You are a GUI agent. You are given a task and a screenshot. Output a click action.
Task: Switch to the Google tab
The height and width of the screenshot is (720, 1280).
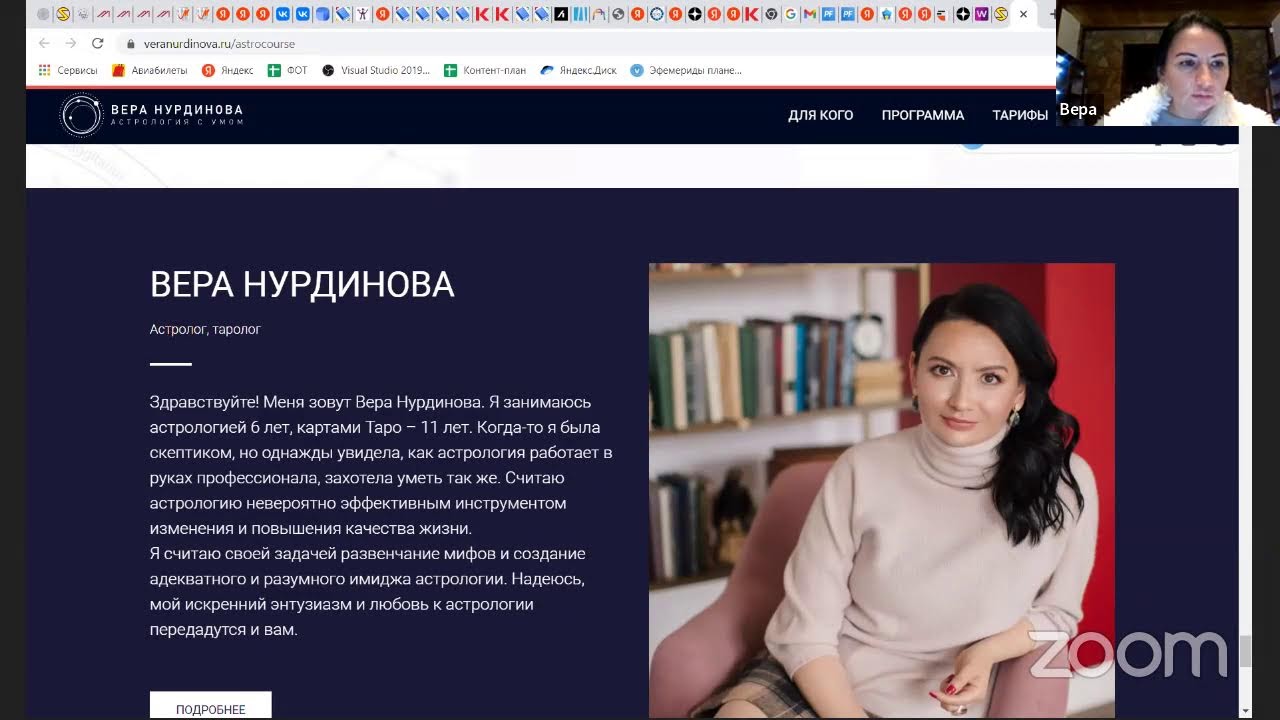click(791, 14)
